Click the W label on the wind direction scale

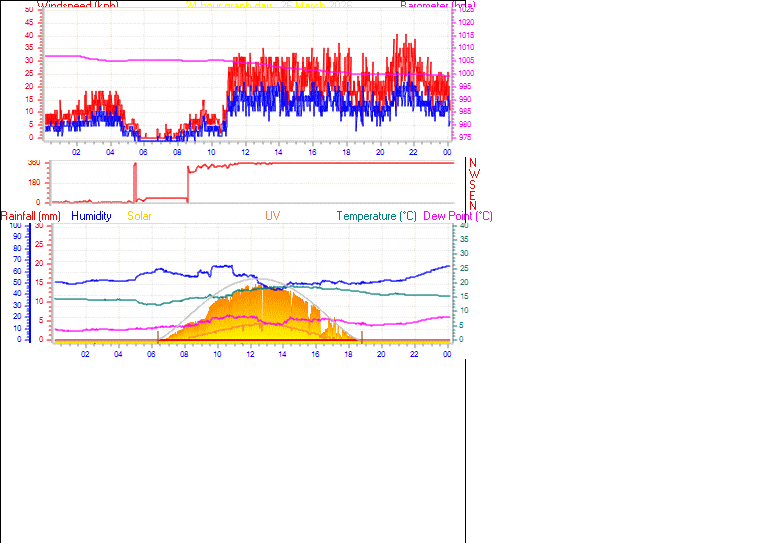[x=473, y=173]
